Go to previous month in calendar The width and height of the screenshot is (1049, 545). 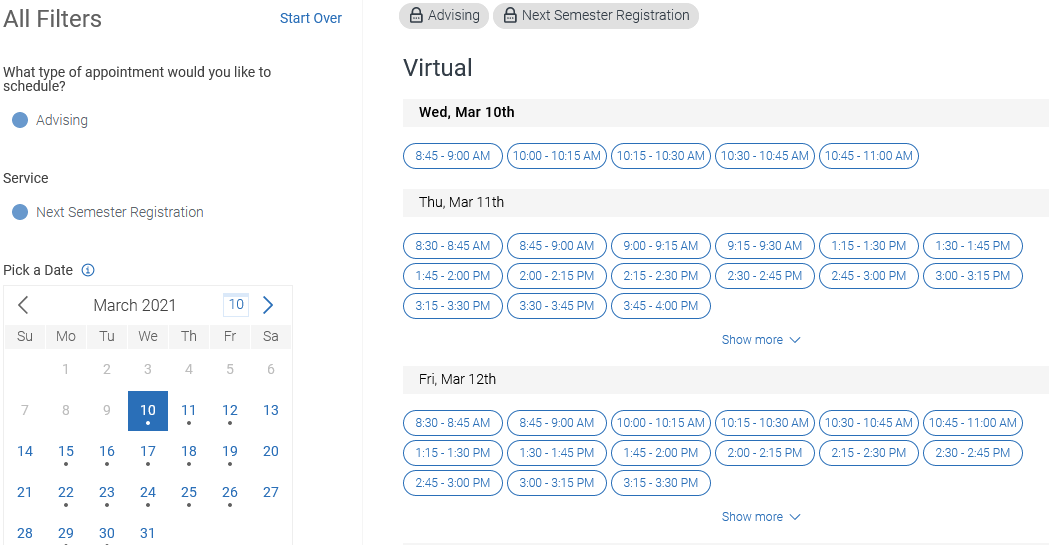pyautogui.click(x=24, y=305)
